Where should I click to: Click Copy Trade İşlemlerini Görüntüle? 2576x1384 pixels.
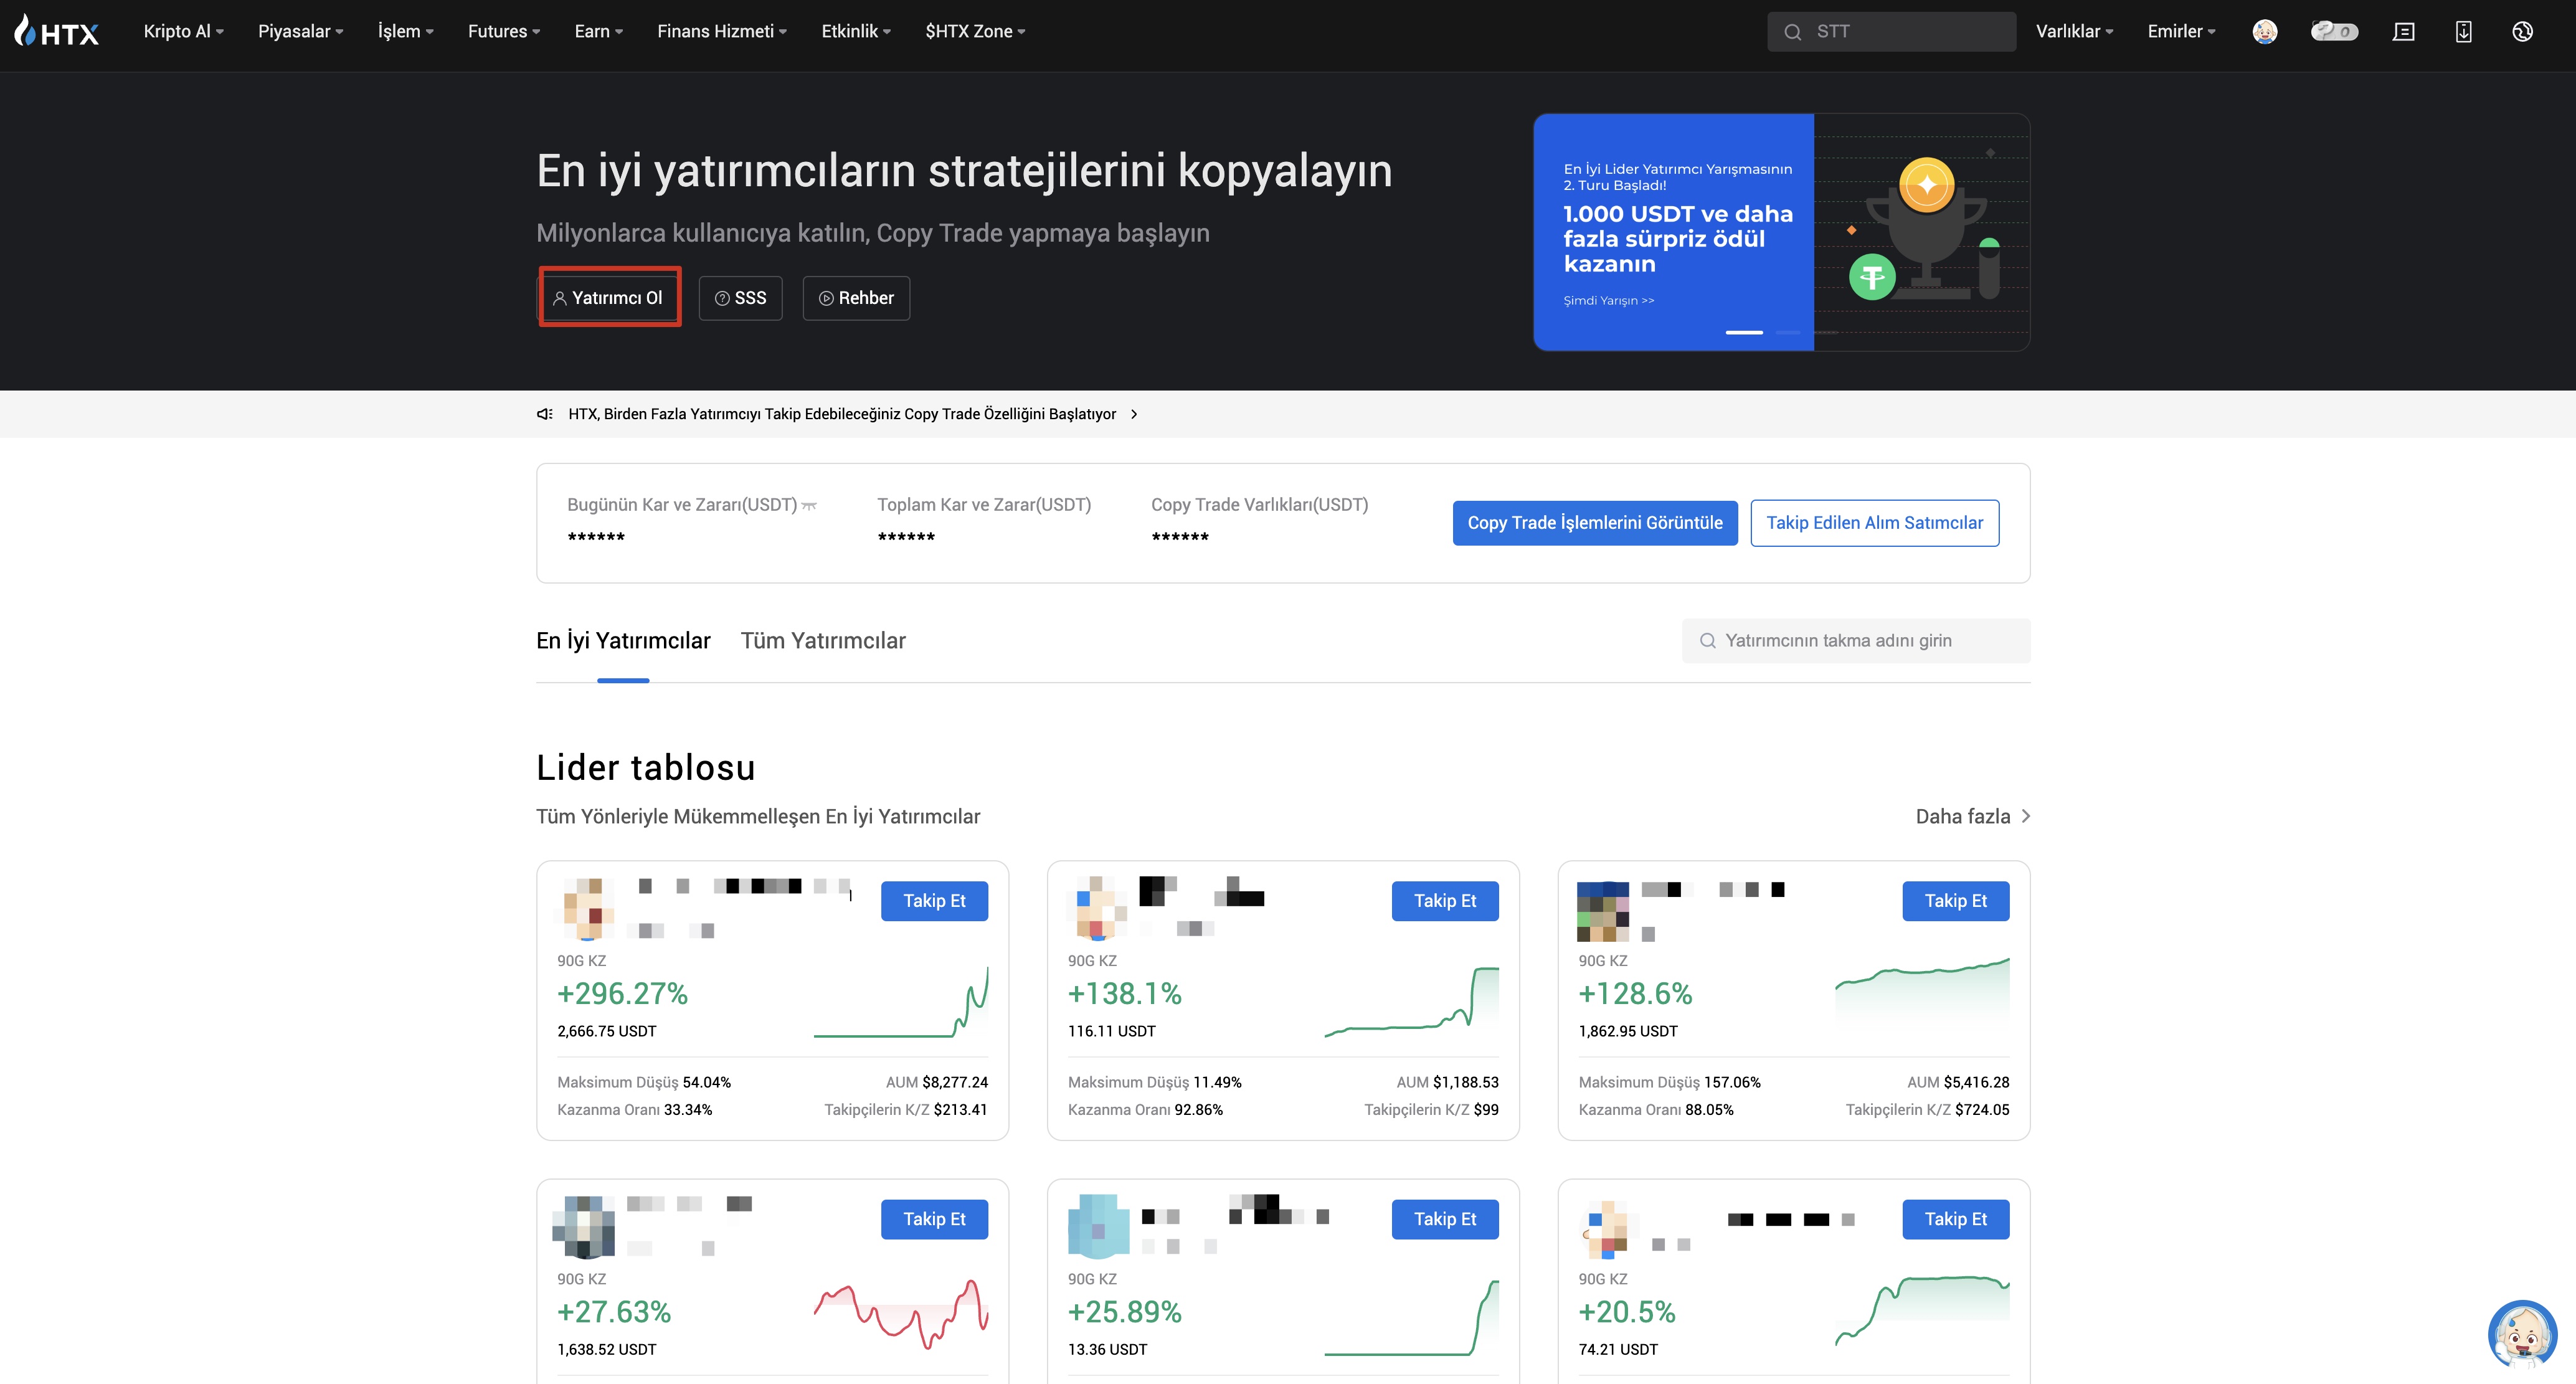1595,523
